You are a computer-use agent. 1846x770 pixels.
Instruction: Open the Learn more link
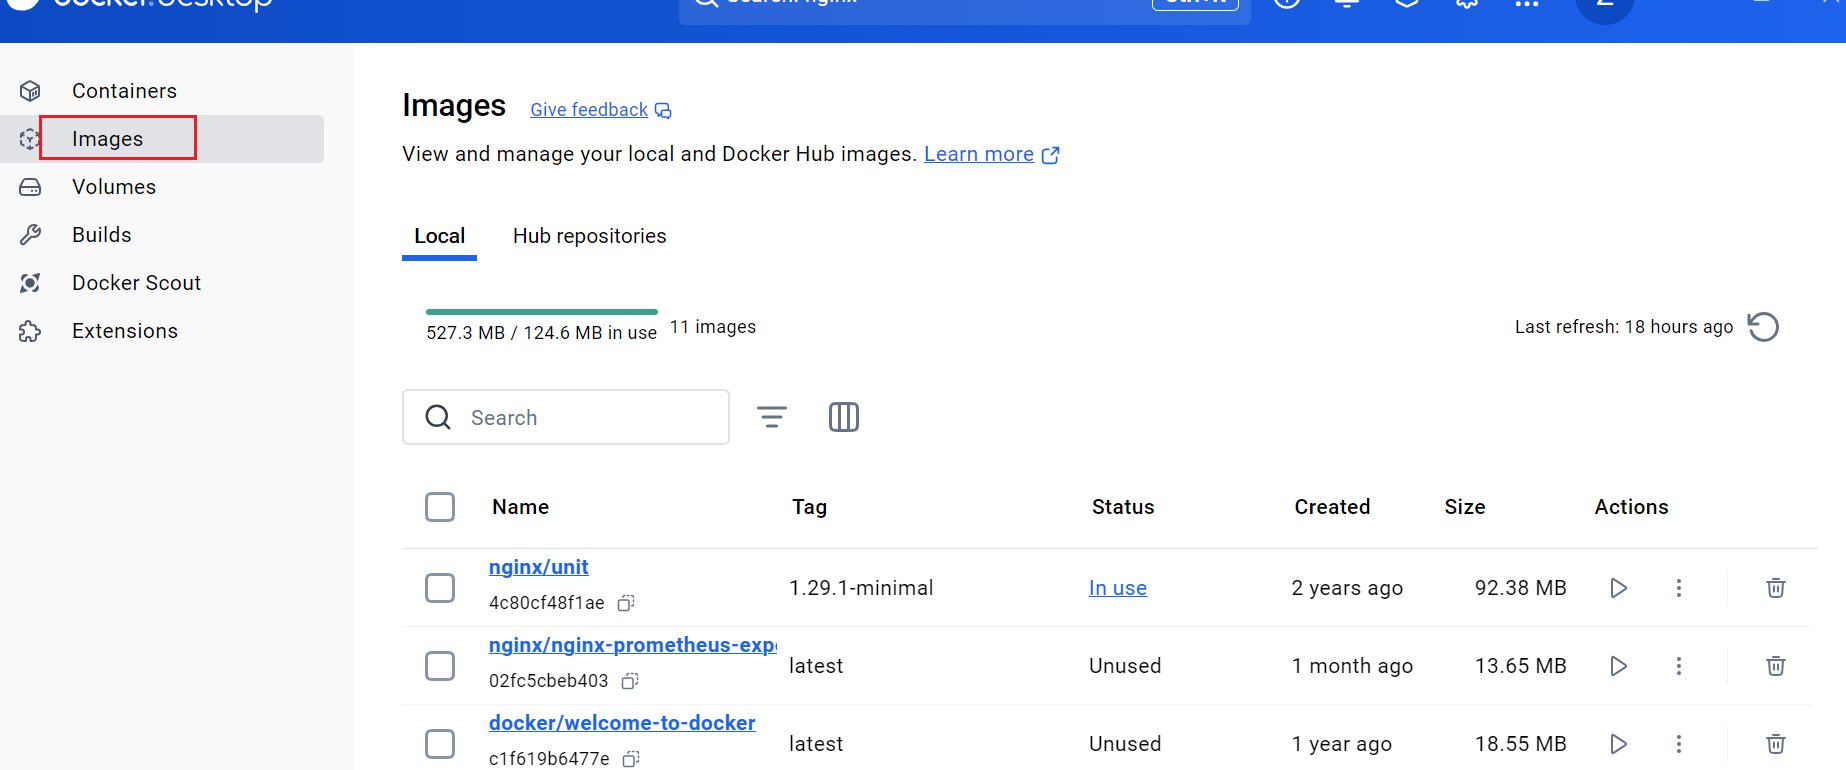[979, 154]
